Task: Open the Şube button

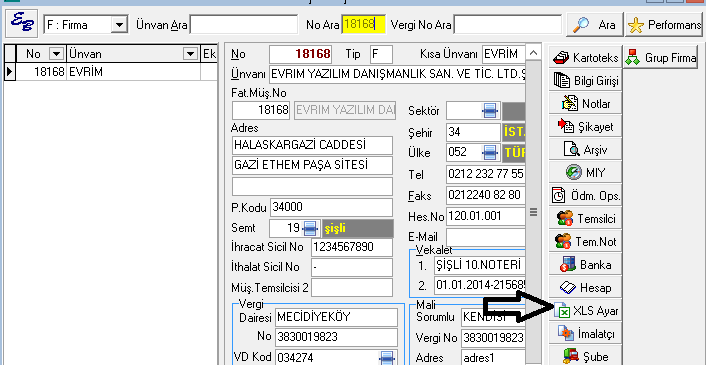Action: pyautogui.click(x=585, y=356)
